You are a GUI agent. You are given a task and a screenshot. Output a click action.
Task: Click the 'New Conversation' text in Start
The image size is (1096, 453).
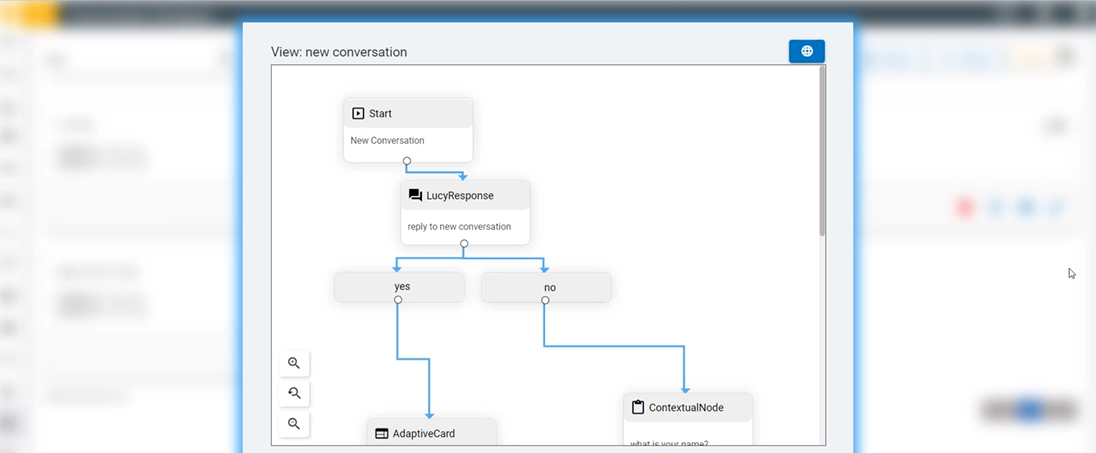click(x=387, y=141)
